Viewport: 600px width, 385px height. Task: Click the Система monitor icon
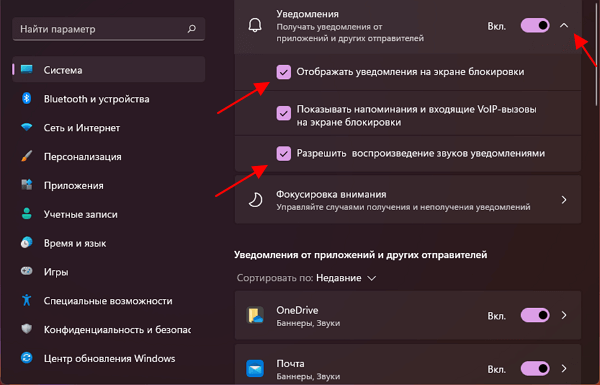(x=27, y=70)
